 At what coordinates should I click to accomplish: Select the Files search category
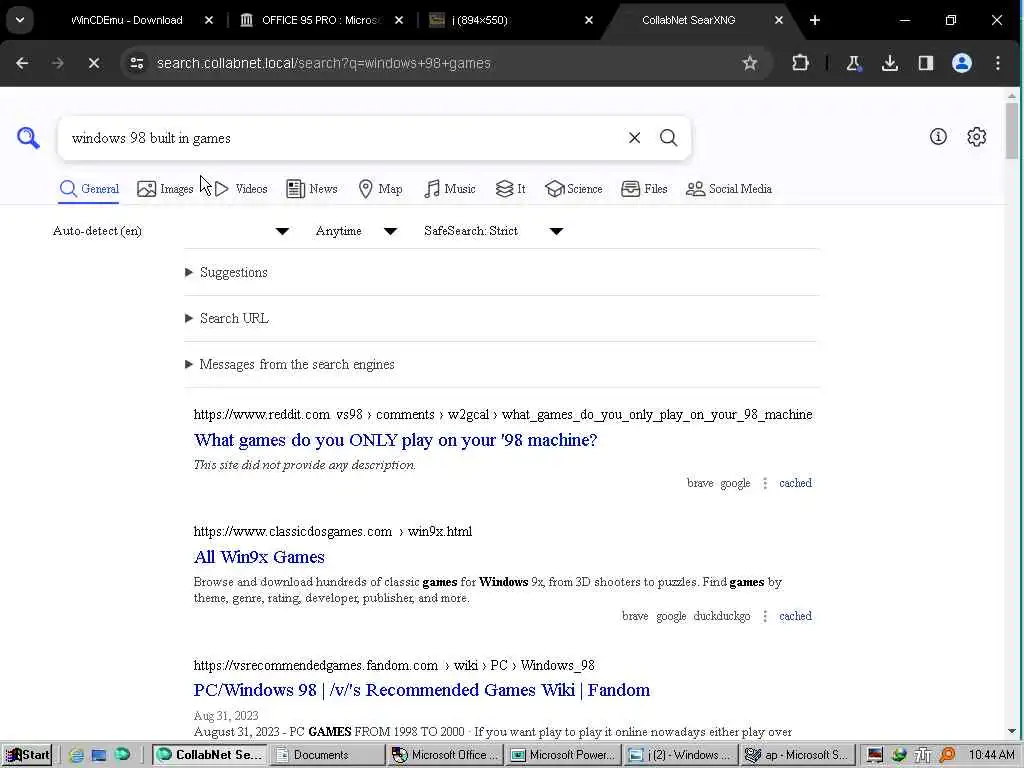[644, 189]
